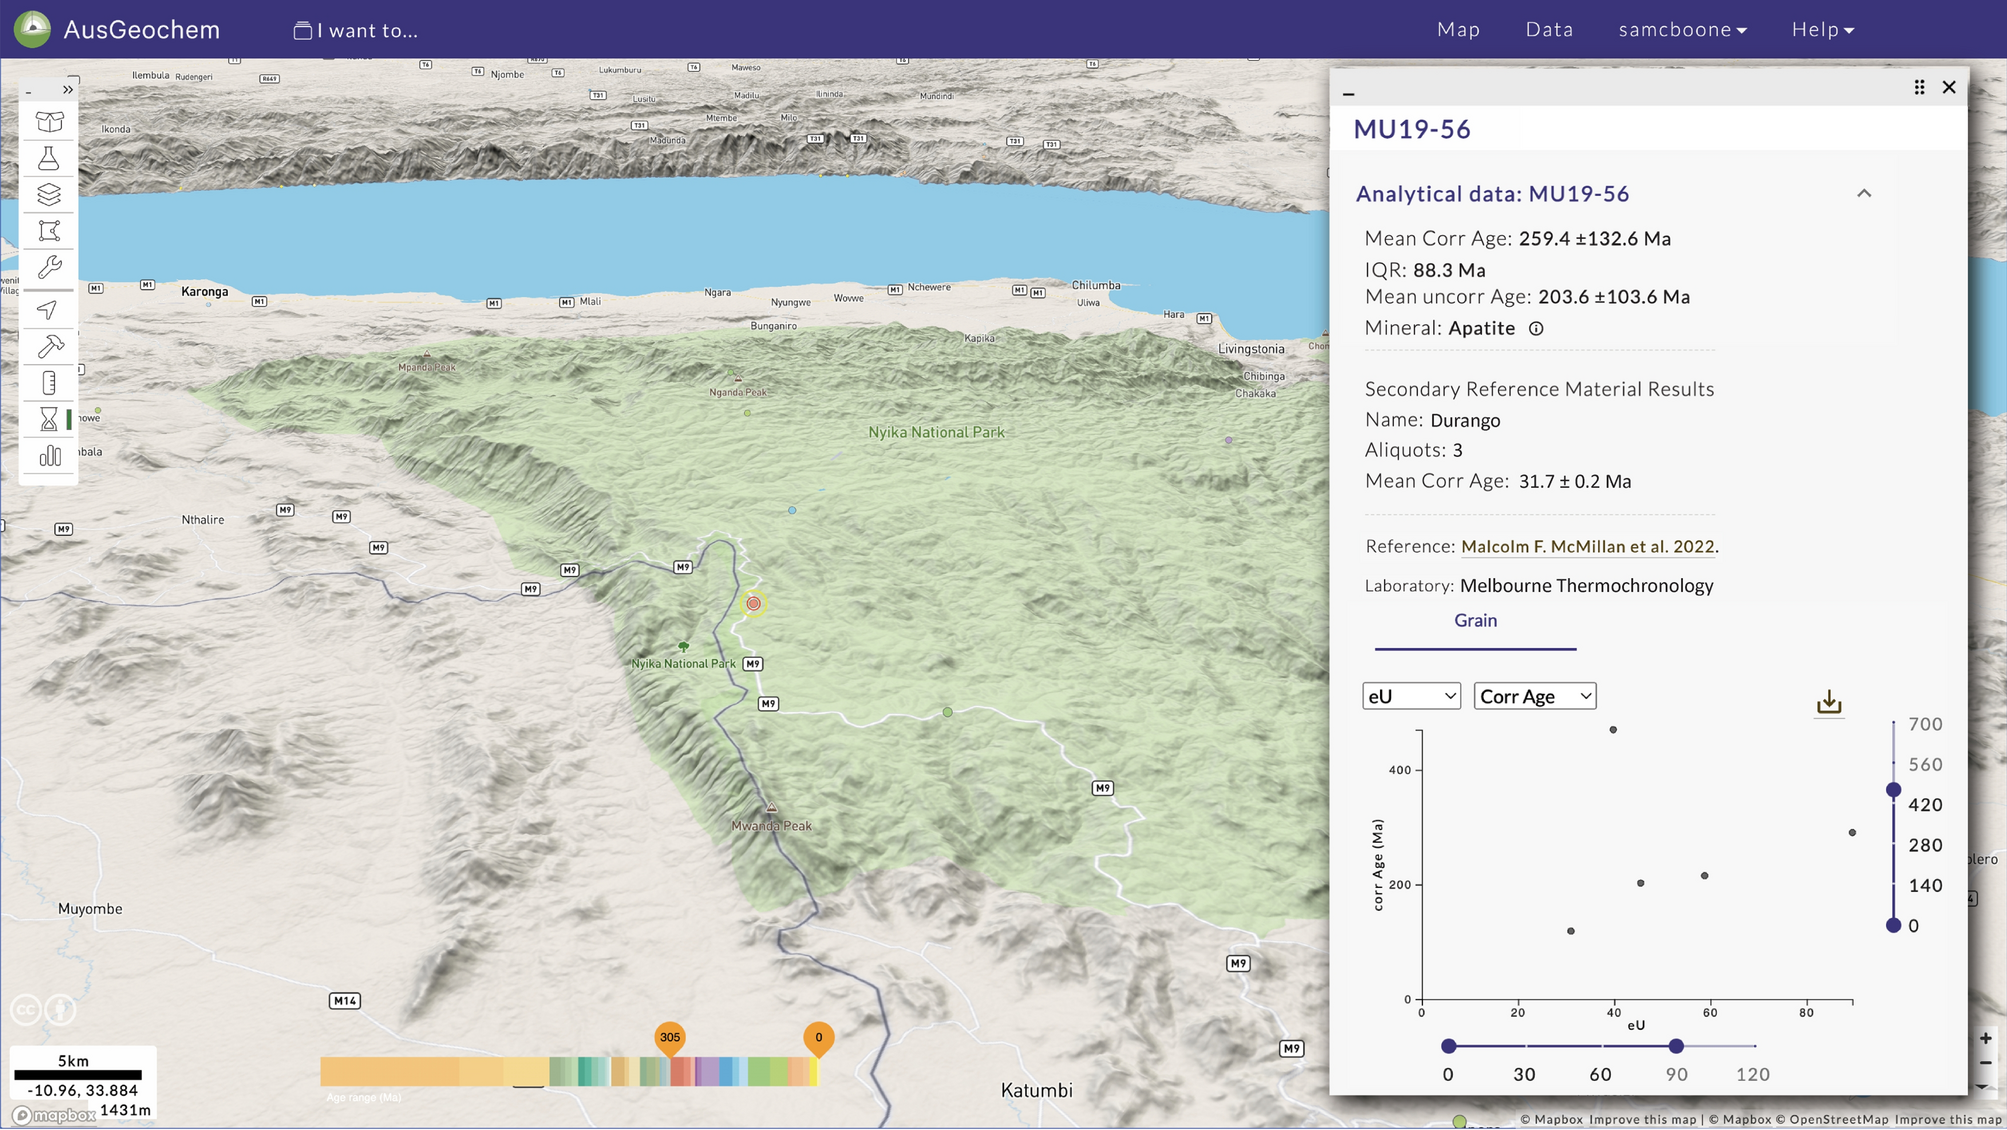Open the eU x-axis dropdown

1410,696
